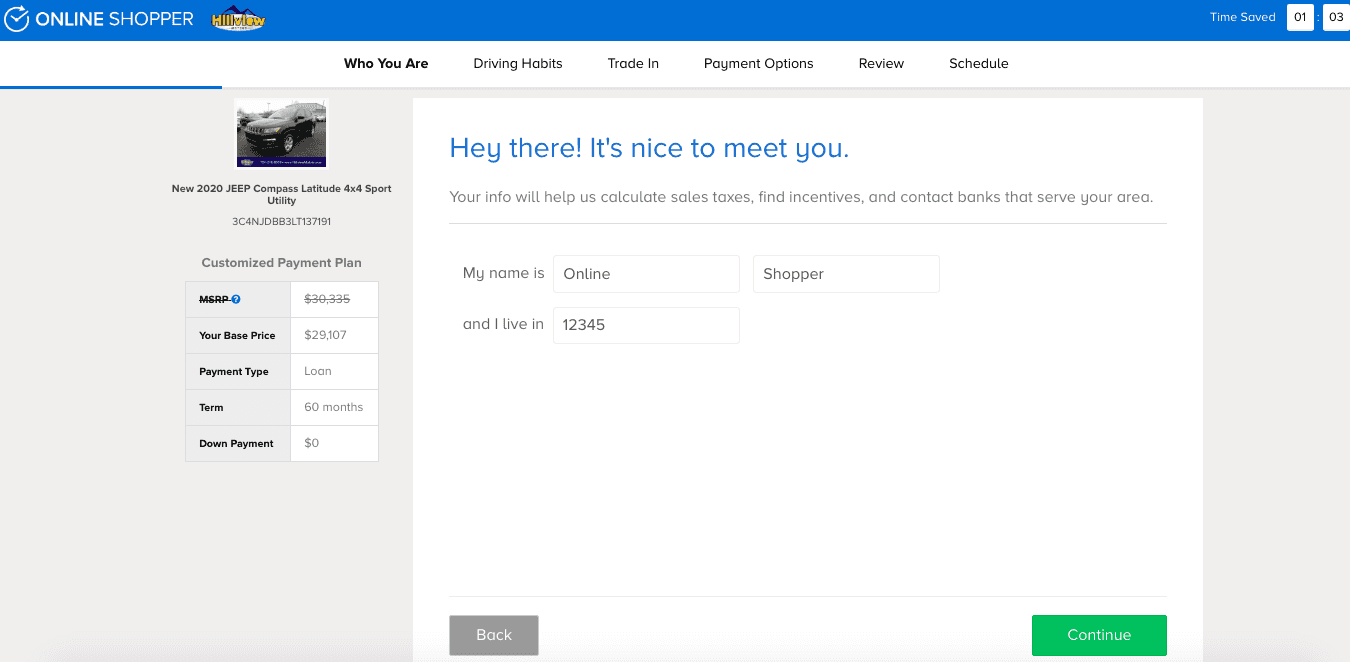
Task: Select the ZIP code field showing 12345
Action: tap(646, 325)
